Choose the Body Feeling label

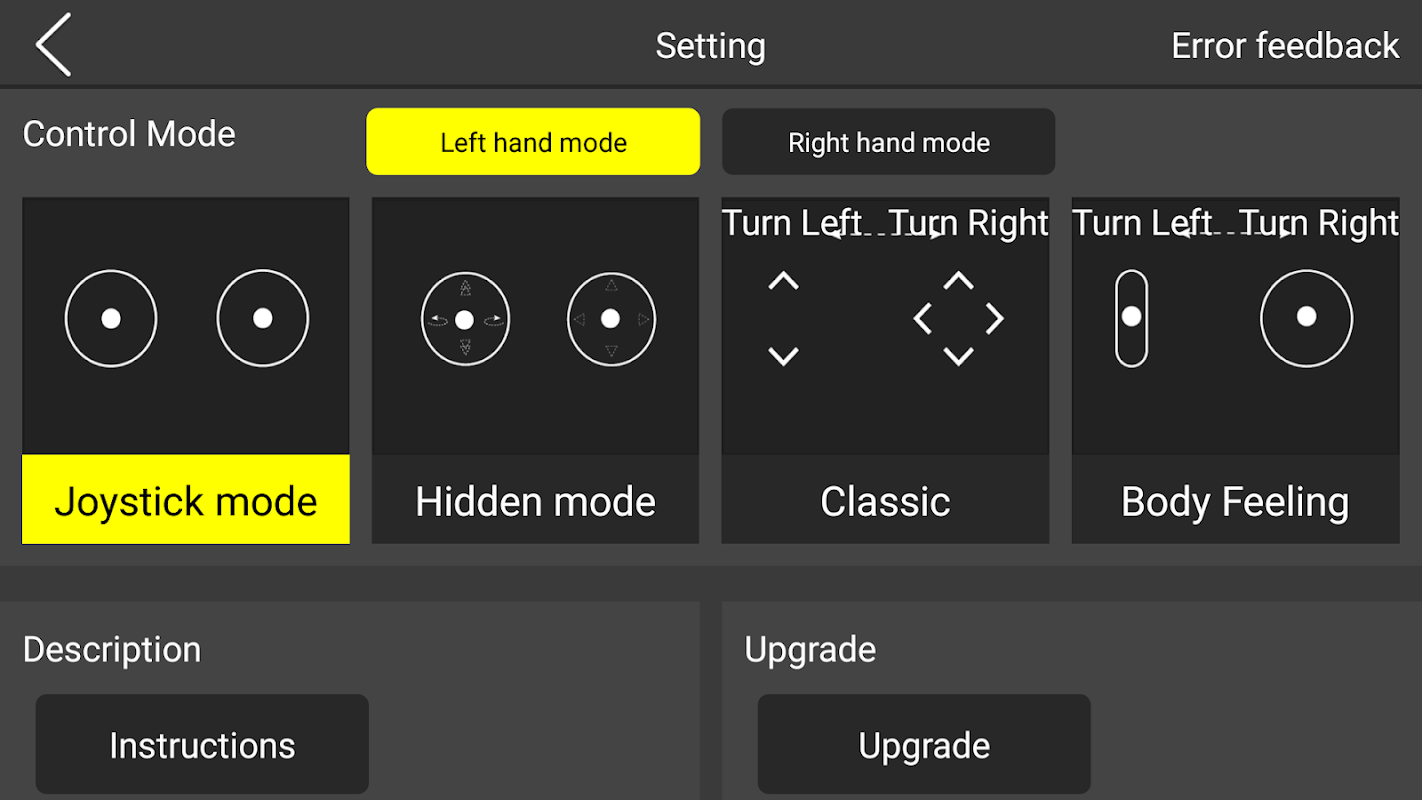point(1235,500)
